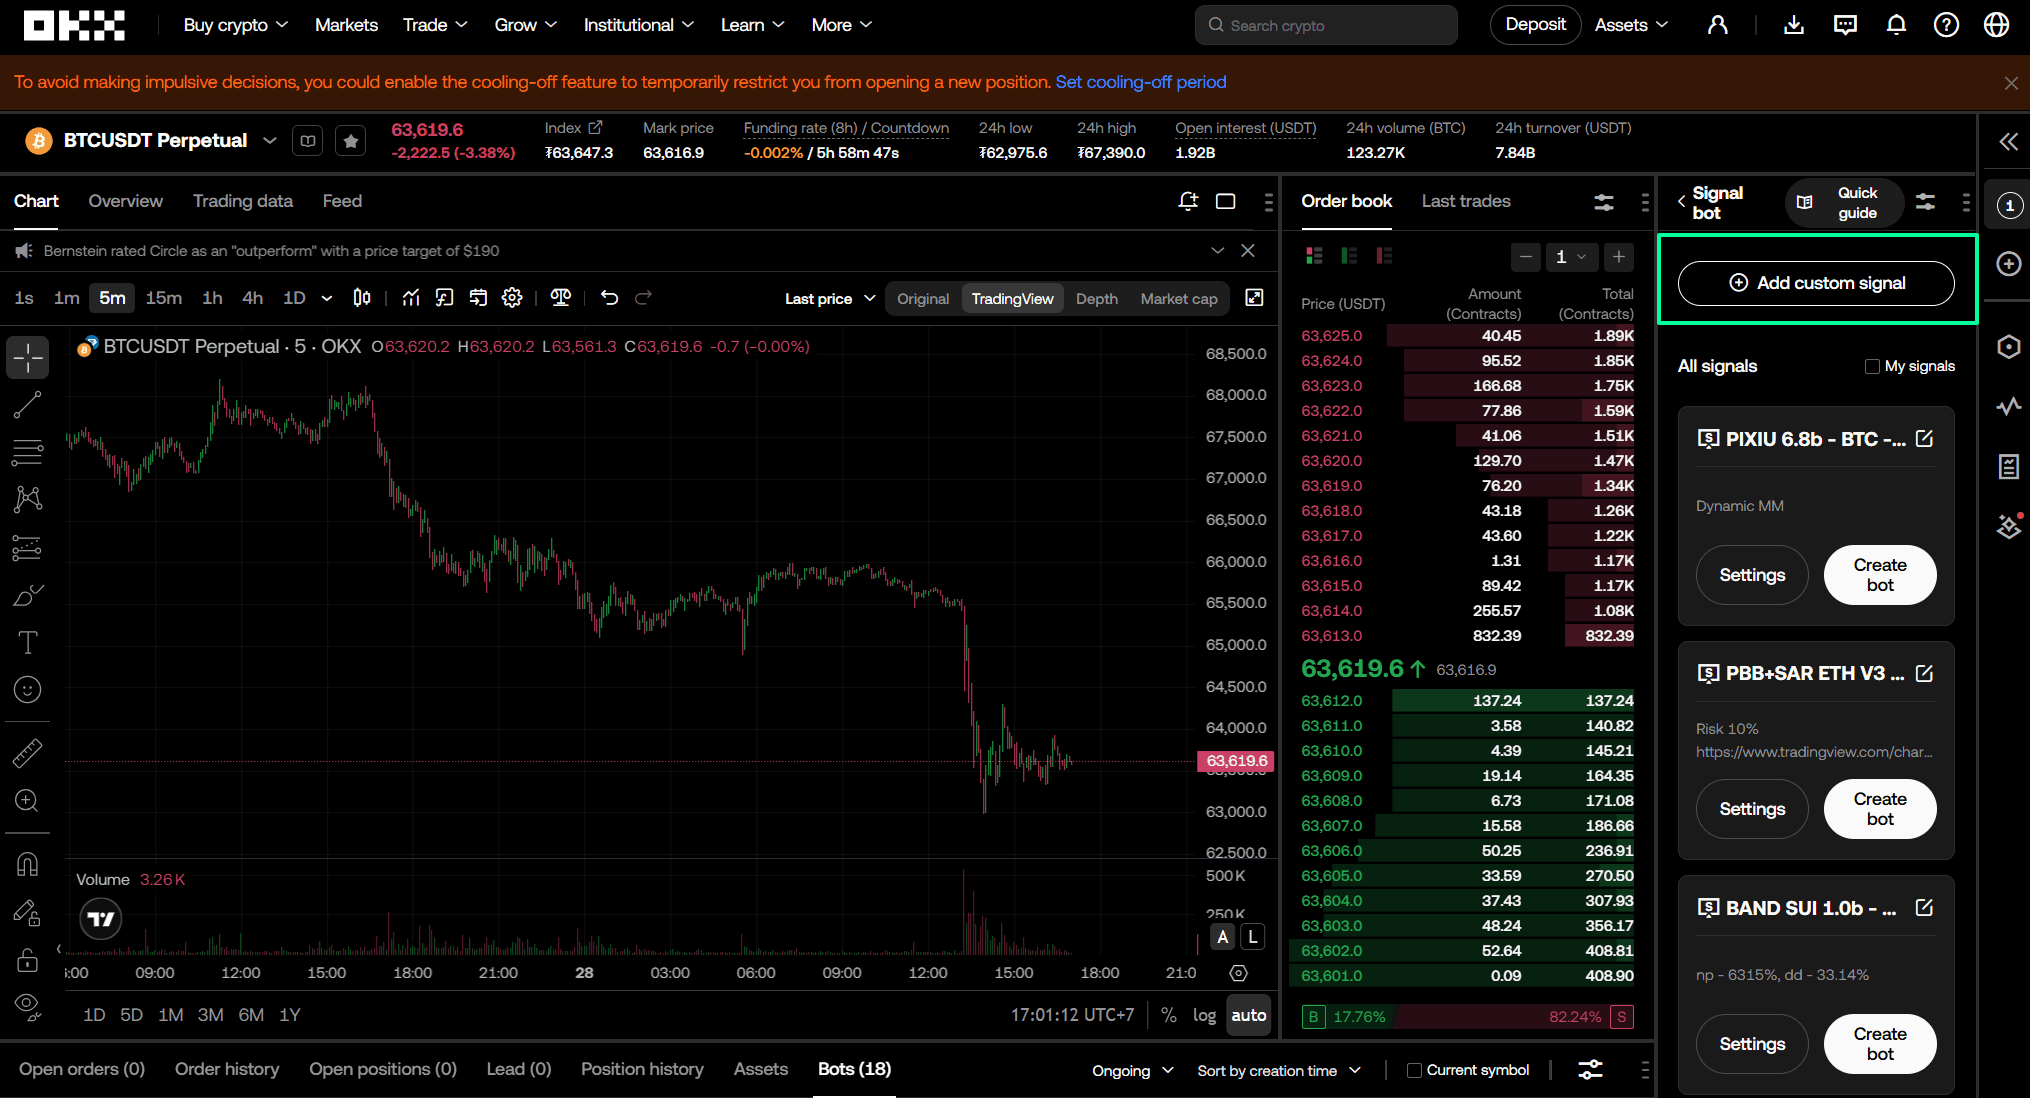Enable the My signals checkbox
Screen dimensions: 2030x1098
pos(1872,366)
